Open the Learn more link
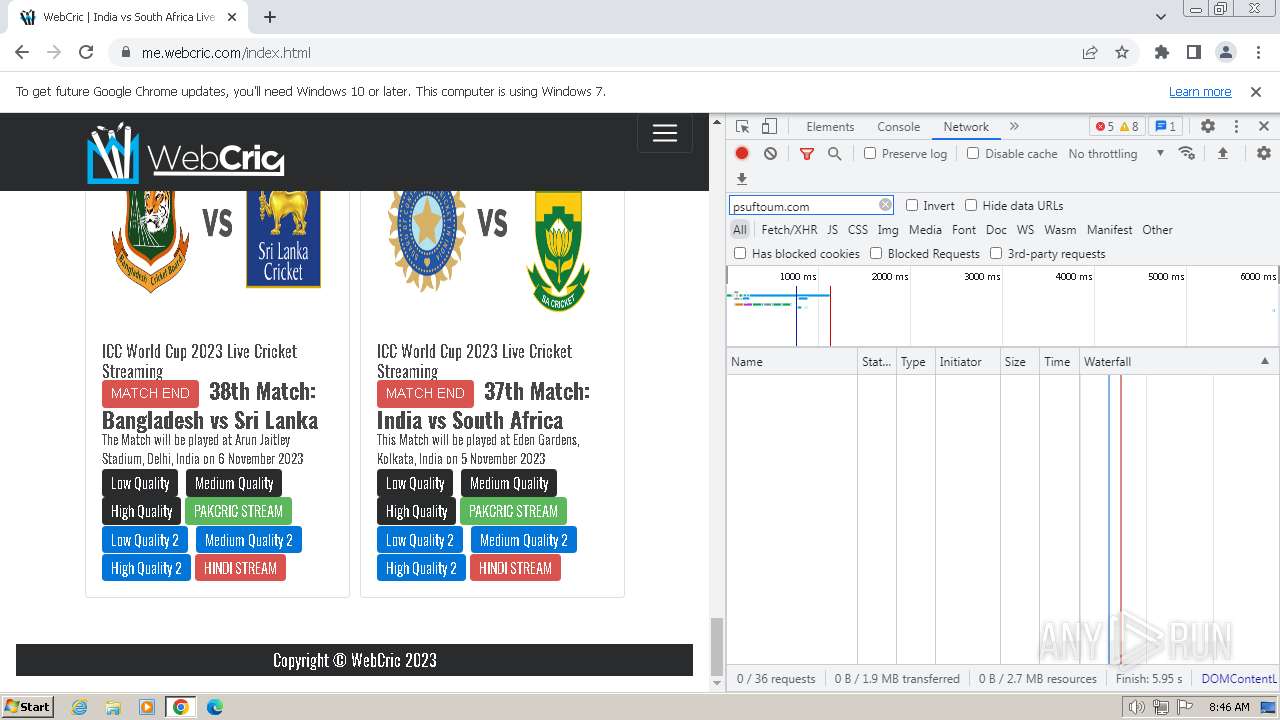 1200,91
